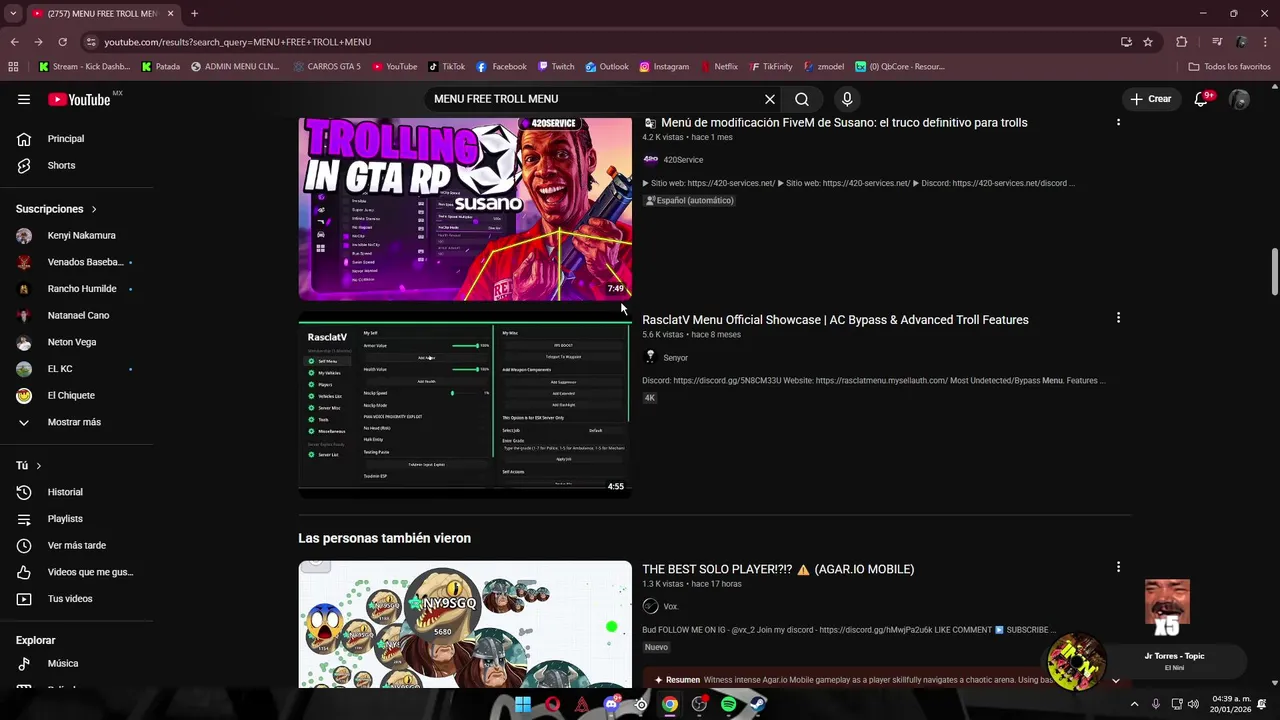Screen dimensions: 1280x720
Task: Clear the search box with the X
Action: [770, 99]
